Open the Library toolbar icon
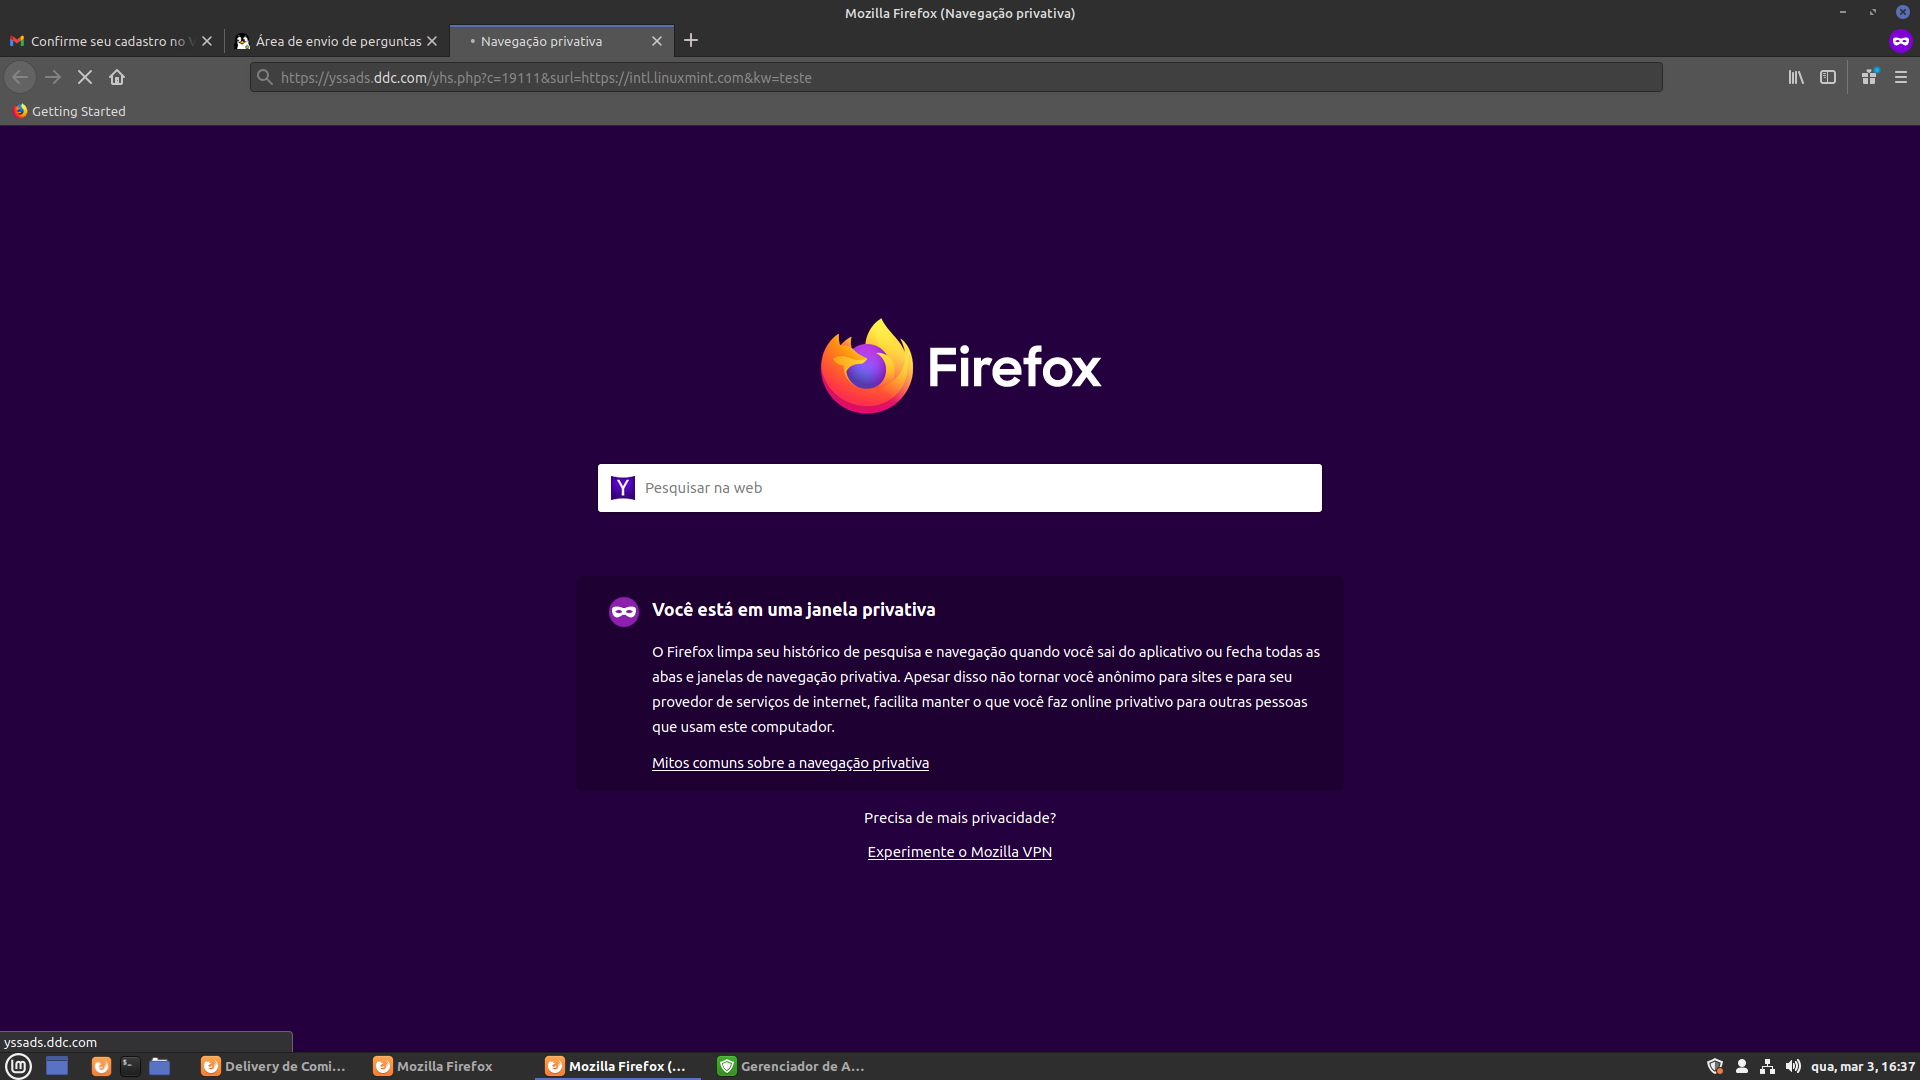The height and width of the screenshot is (1080, 1920). point(1796,77)
